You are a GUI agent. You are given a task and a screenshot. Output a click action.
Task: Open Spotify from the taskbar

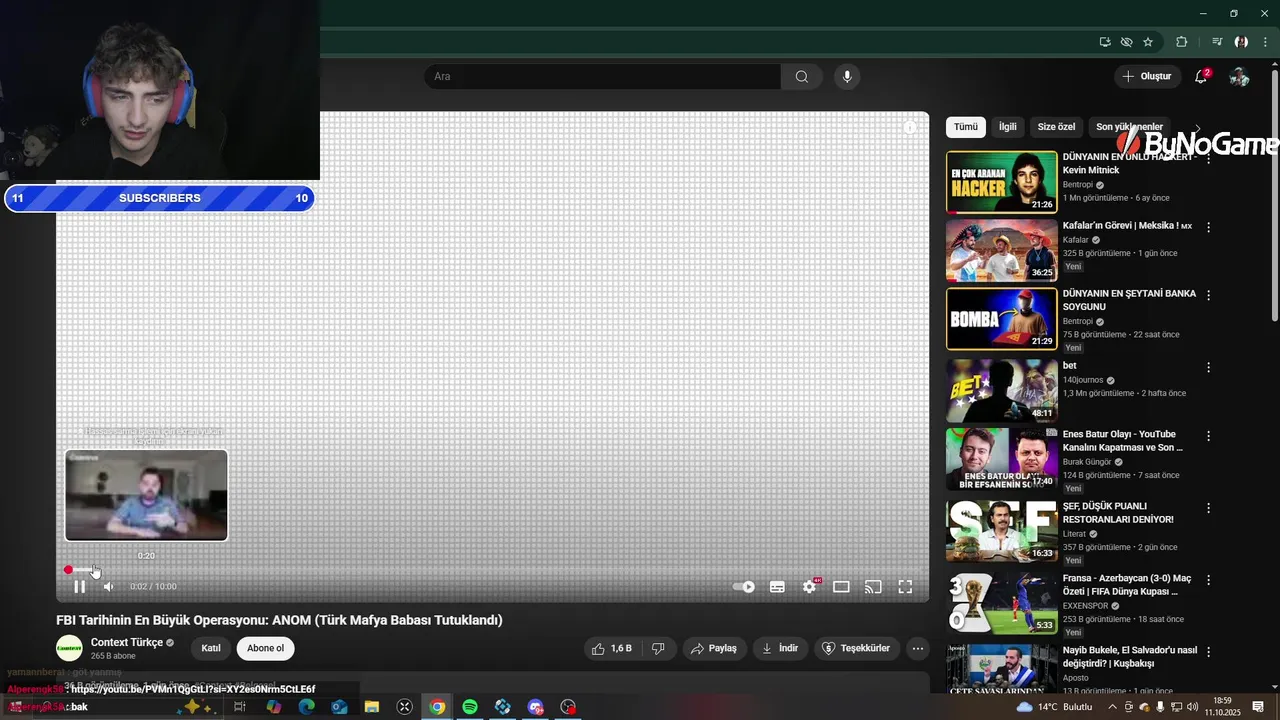[x=470, y=707]
